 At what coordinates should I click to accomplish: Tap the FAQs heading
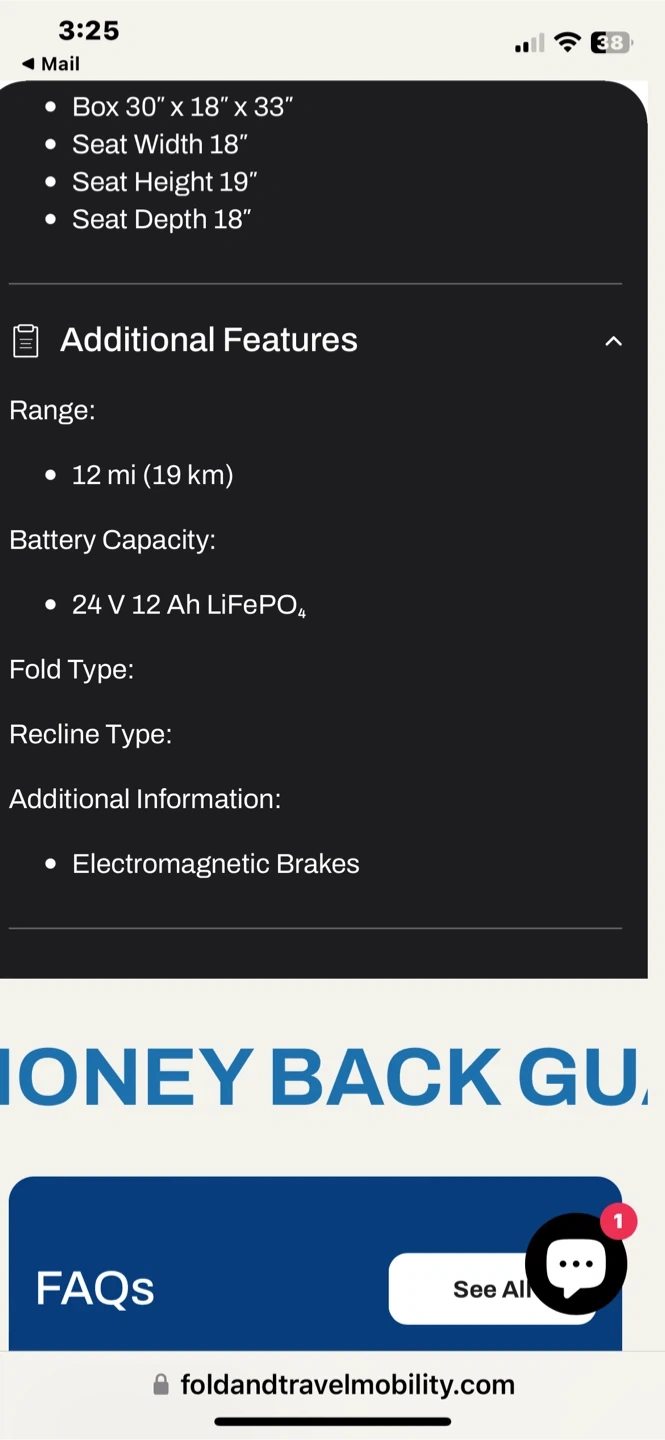click(95, 1288)
